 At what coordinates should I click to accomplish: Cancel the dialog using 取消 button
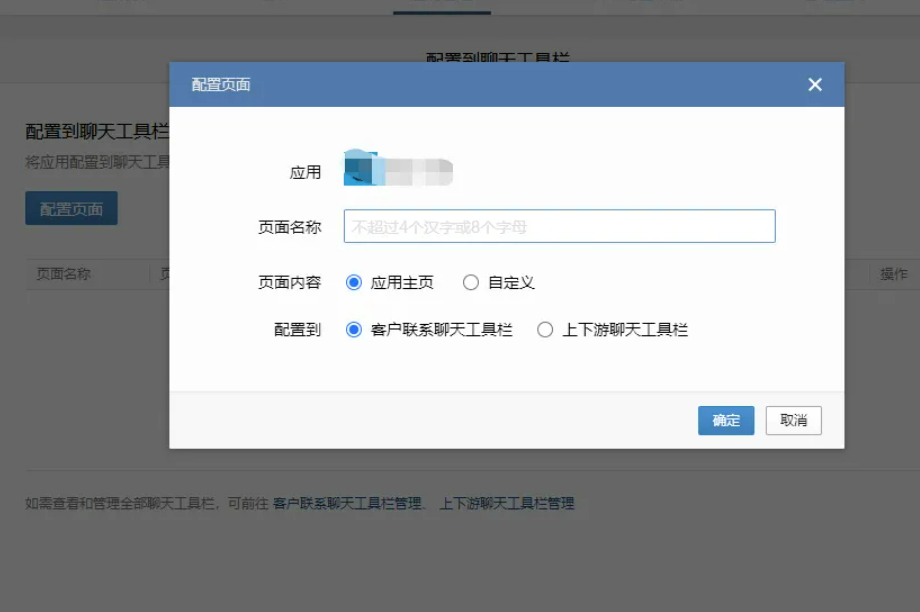click(793, 420)
